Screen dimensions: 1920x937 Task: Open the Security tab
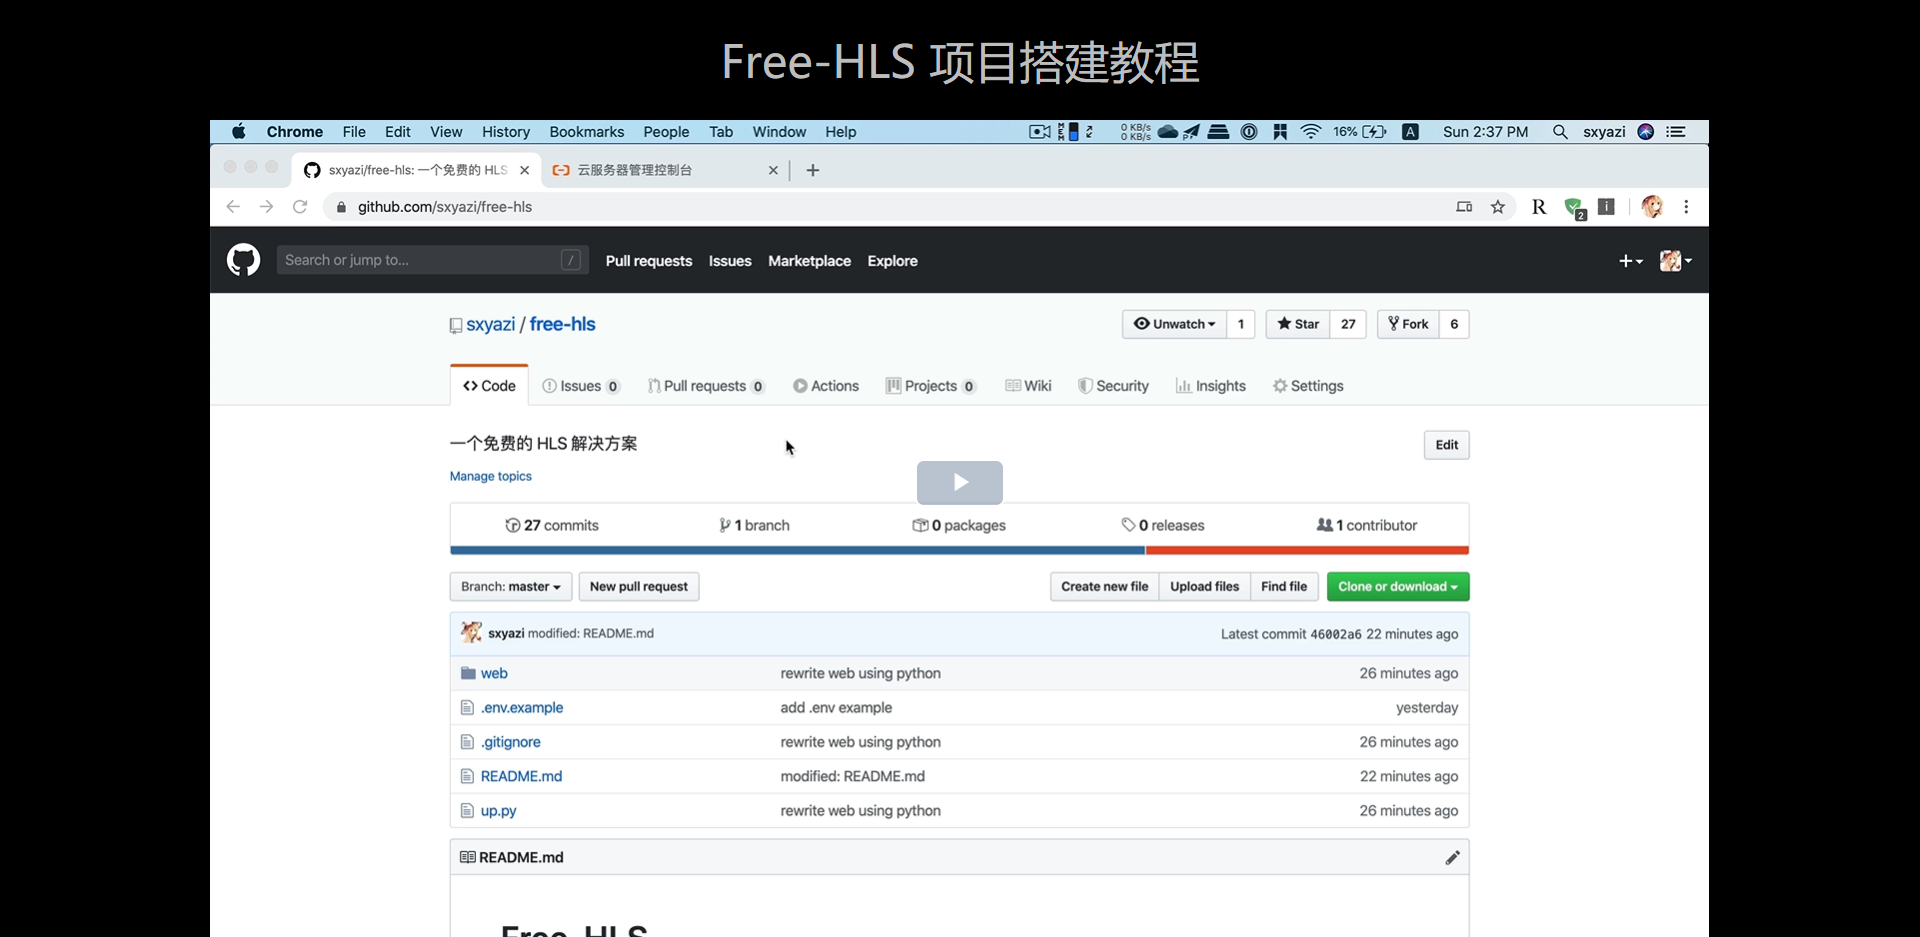coord(1113,386)
